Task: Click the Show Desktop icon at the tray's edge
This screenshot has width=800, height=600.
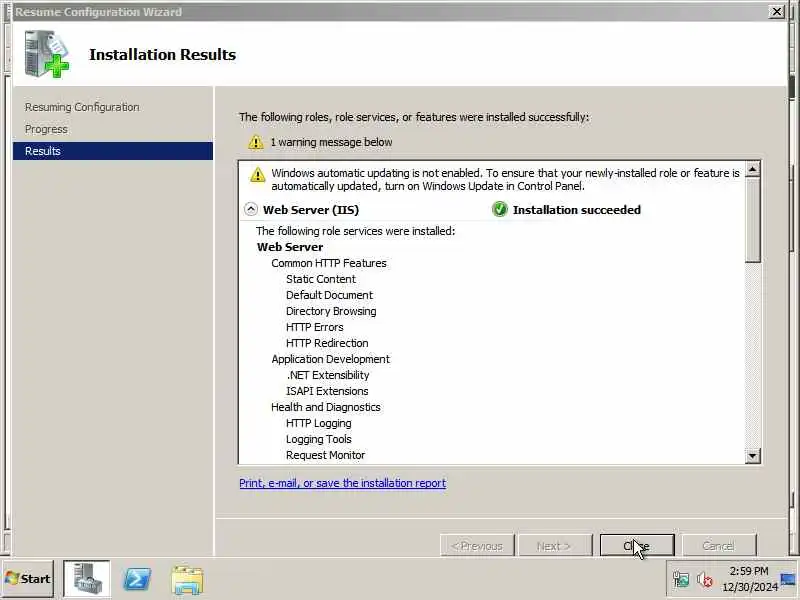Action: (789, 579)
